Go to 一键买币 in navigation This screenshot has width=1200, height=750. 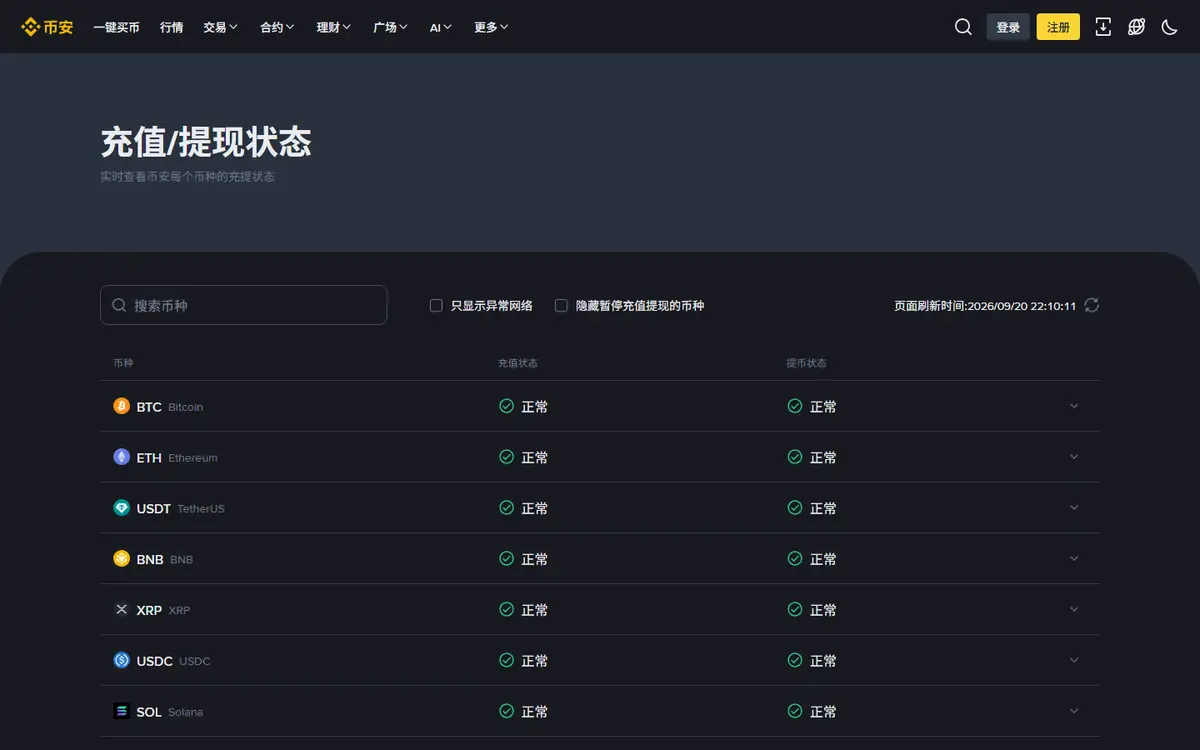[x=116, y=27]
